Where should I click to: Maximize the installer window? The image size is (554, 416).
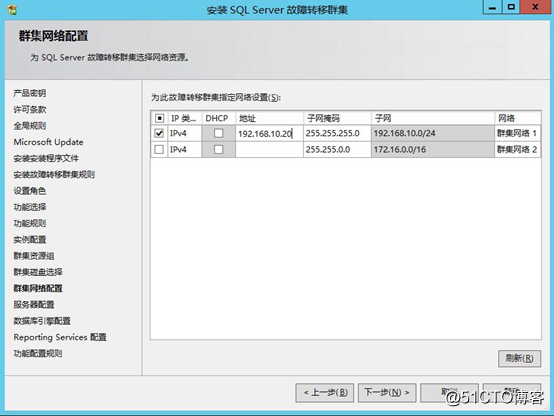pyautogui.click(x=511, y=7)
